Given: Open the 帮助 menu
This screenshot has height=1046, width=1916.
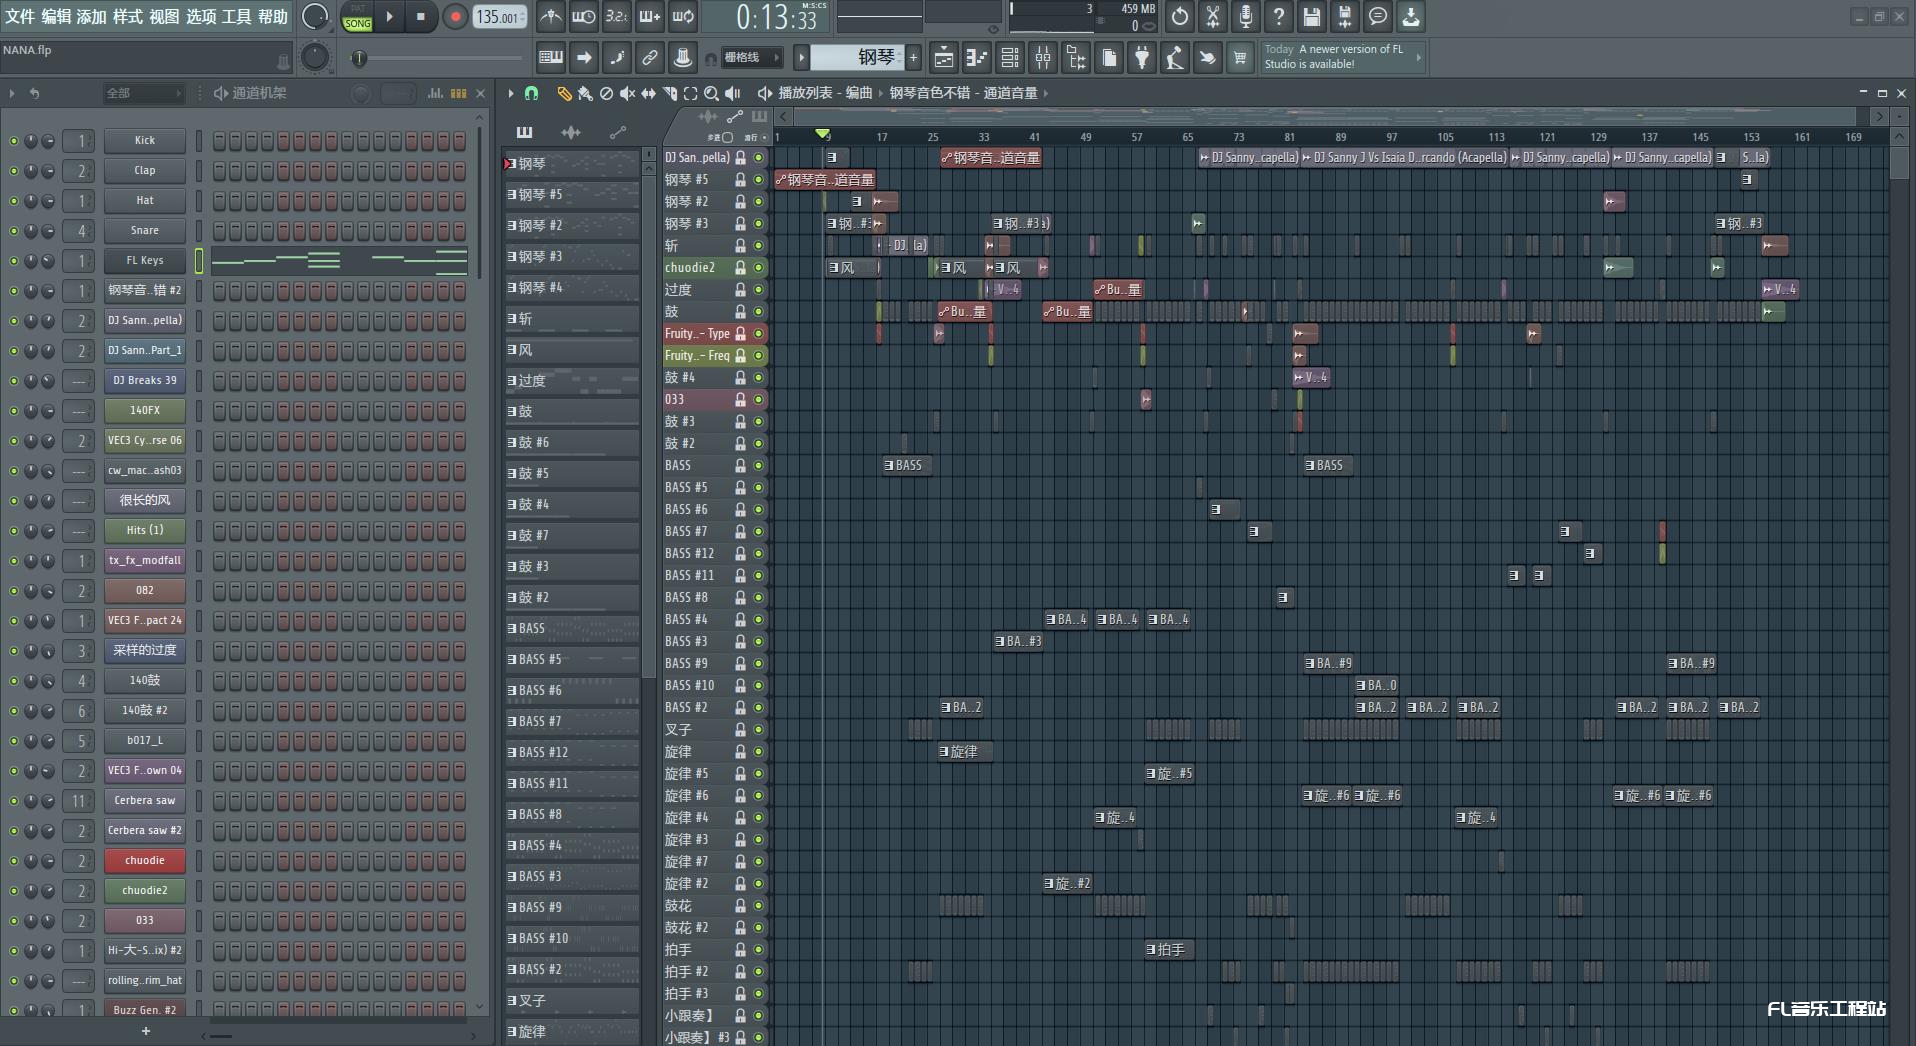Looking at the screenshot, I should tap(273, 16).
